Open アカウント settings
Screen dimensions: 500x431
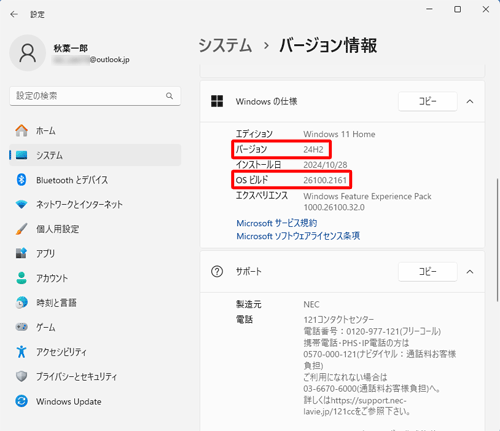pos(95,278)
